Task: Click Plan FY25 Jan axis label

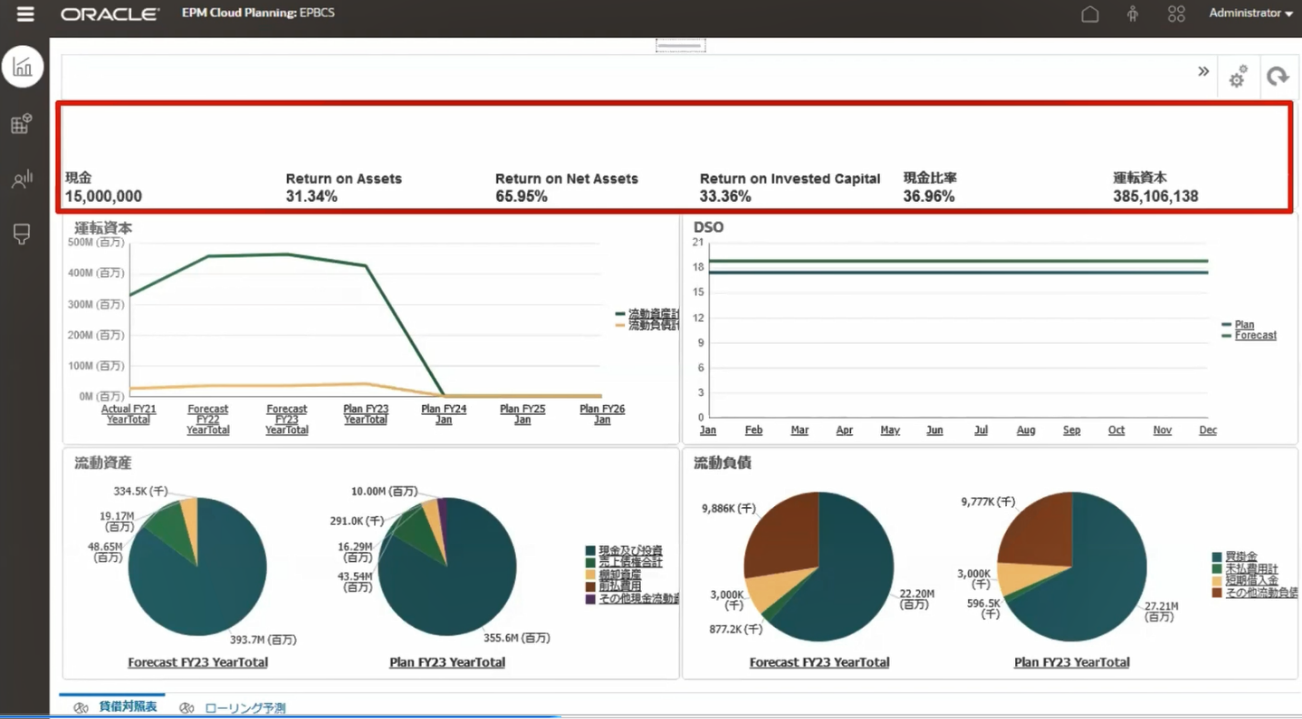Action: [523, 414]
